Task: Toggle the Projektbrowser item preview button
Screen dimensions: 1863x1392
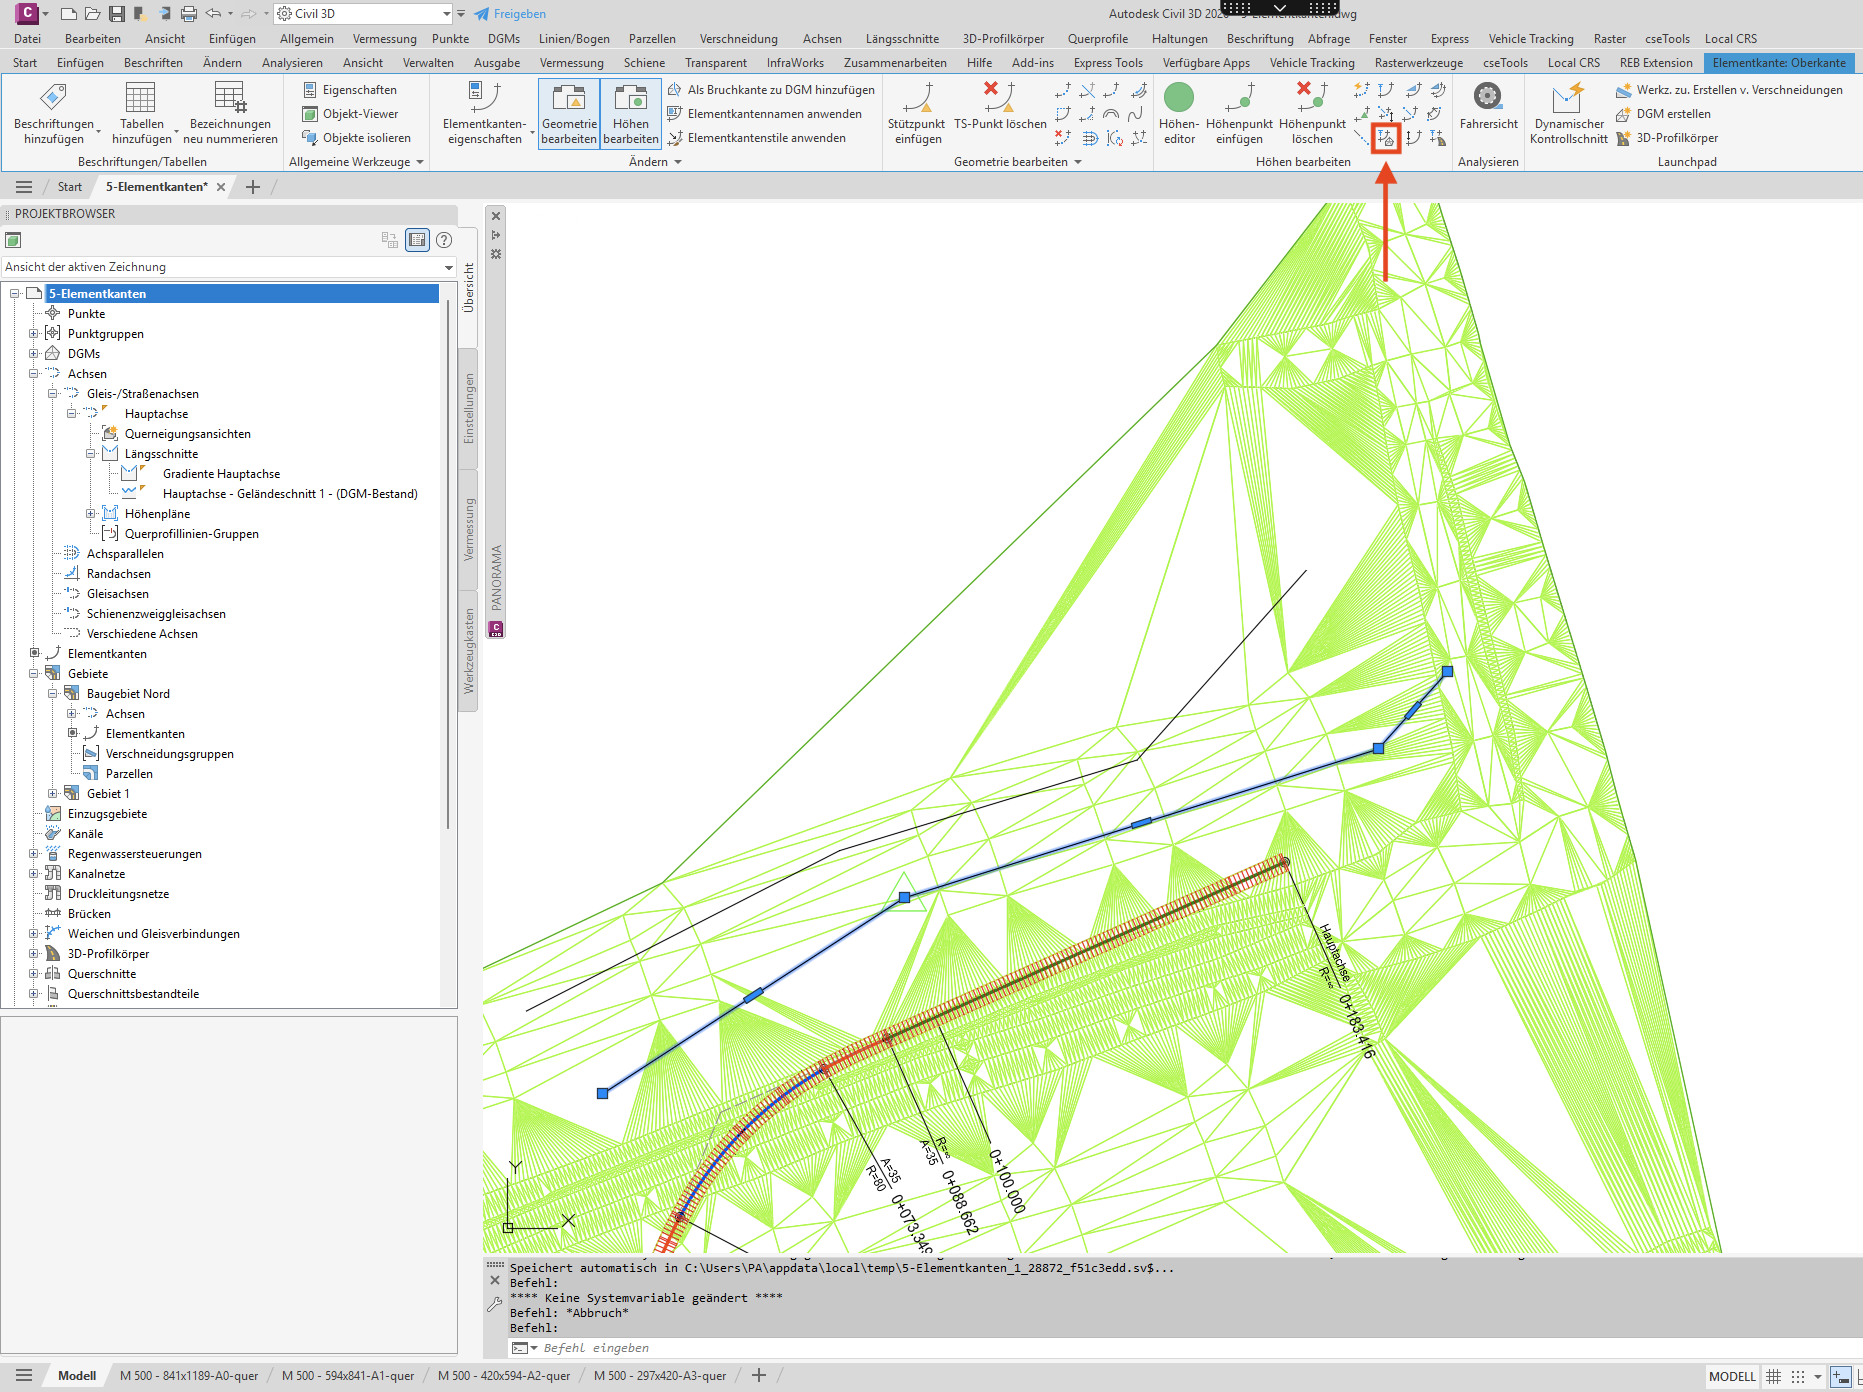Action: [x=417, y=240]
